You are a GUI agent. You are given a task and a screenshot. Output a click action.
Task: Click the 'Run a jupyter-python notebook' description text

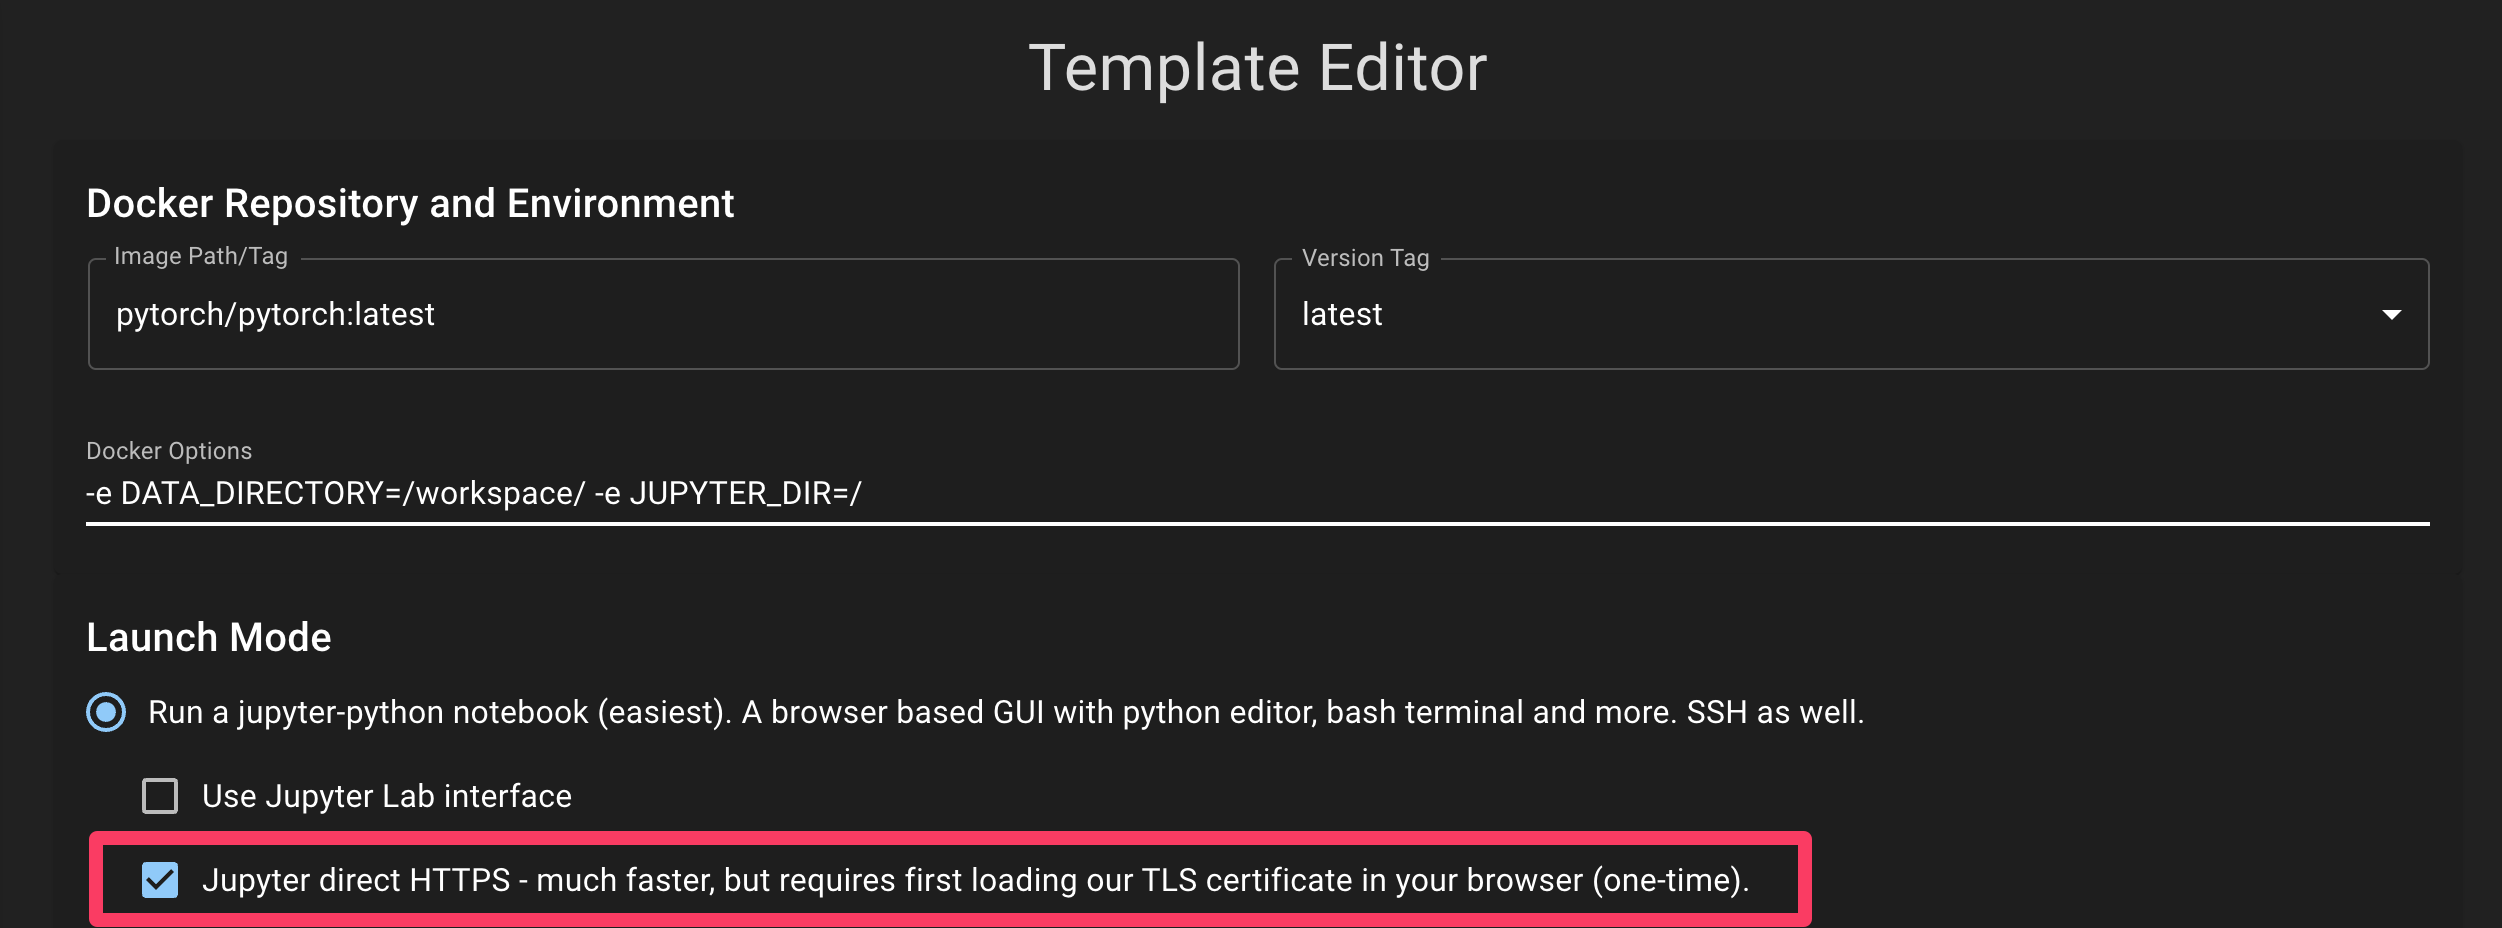pos(1005,712)
